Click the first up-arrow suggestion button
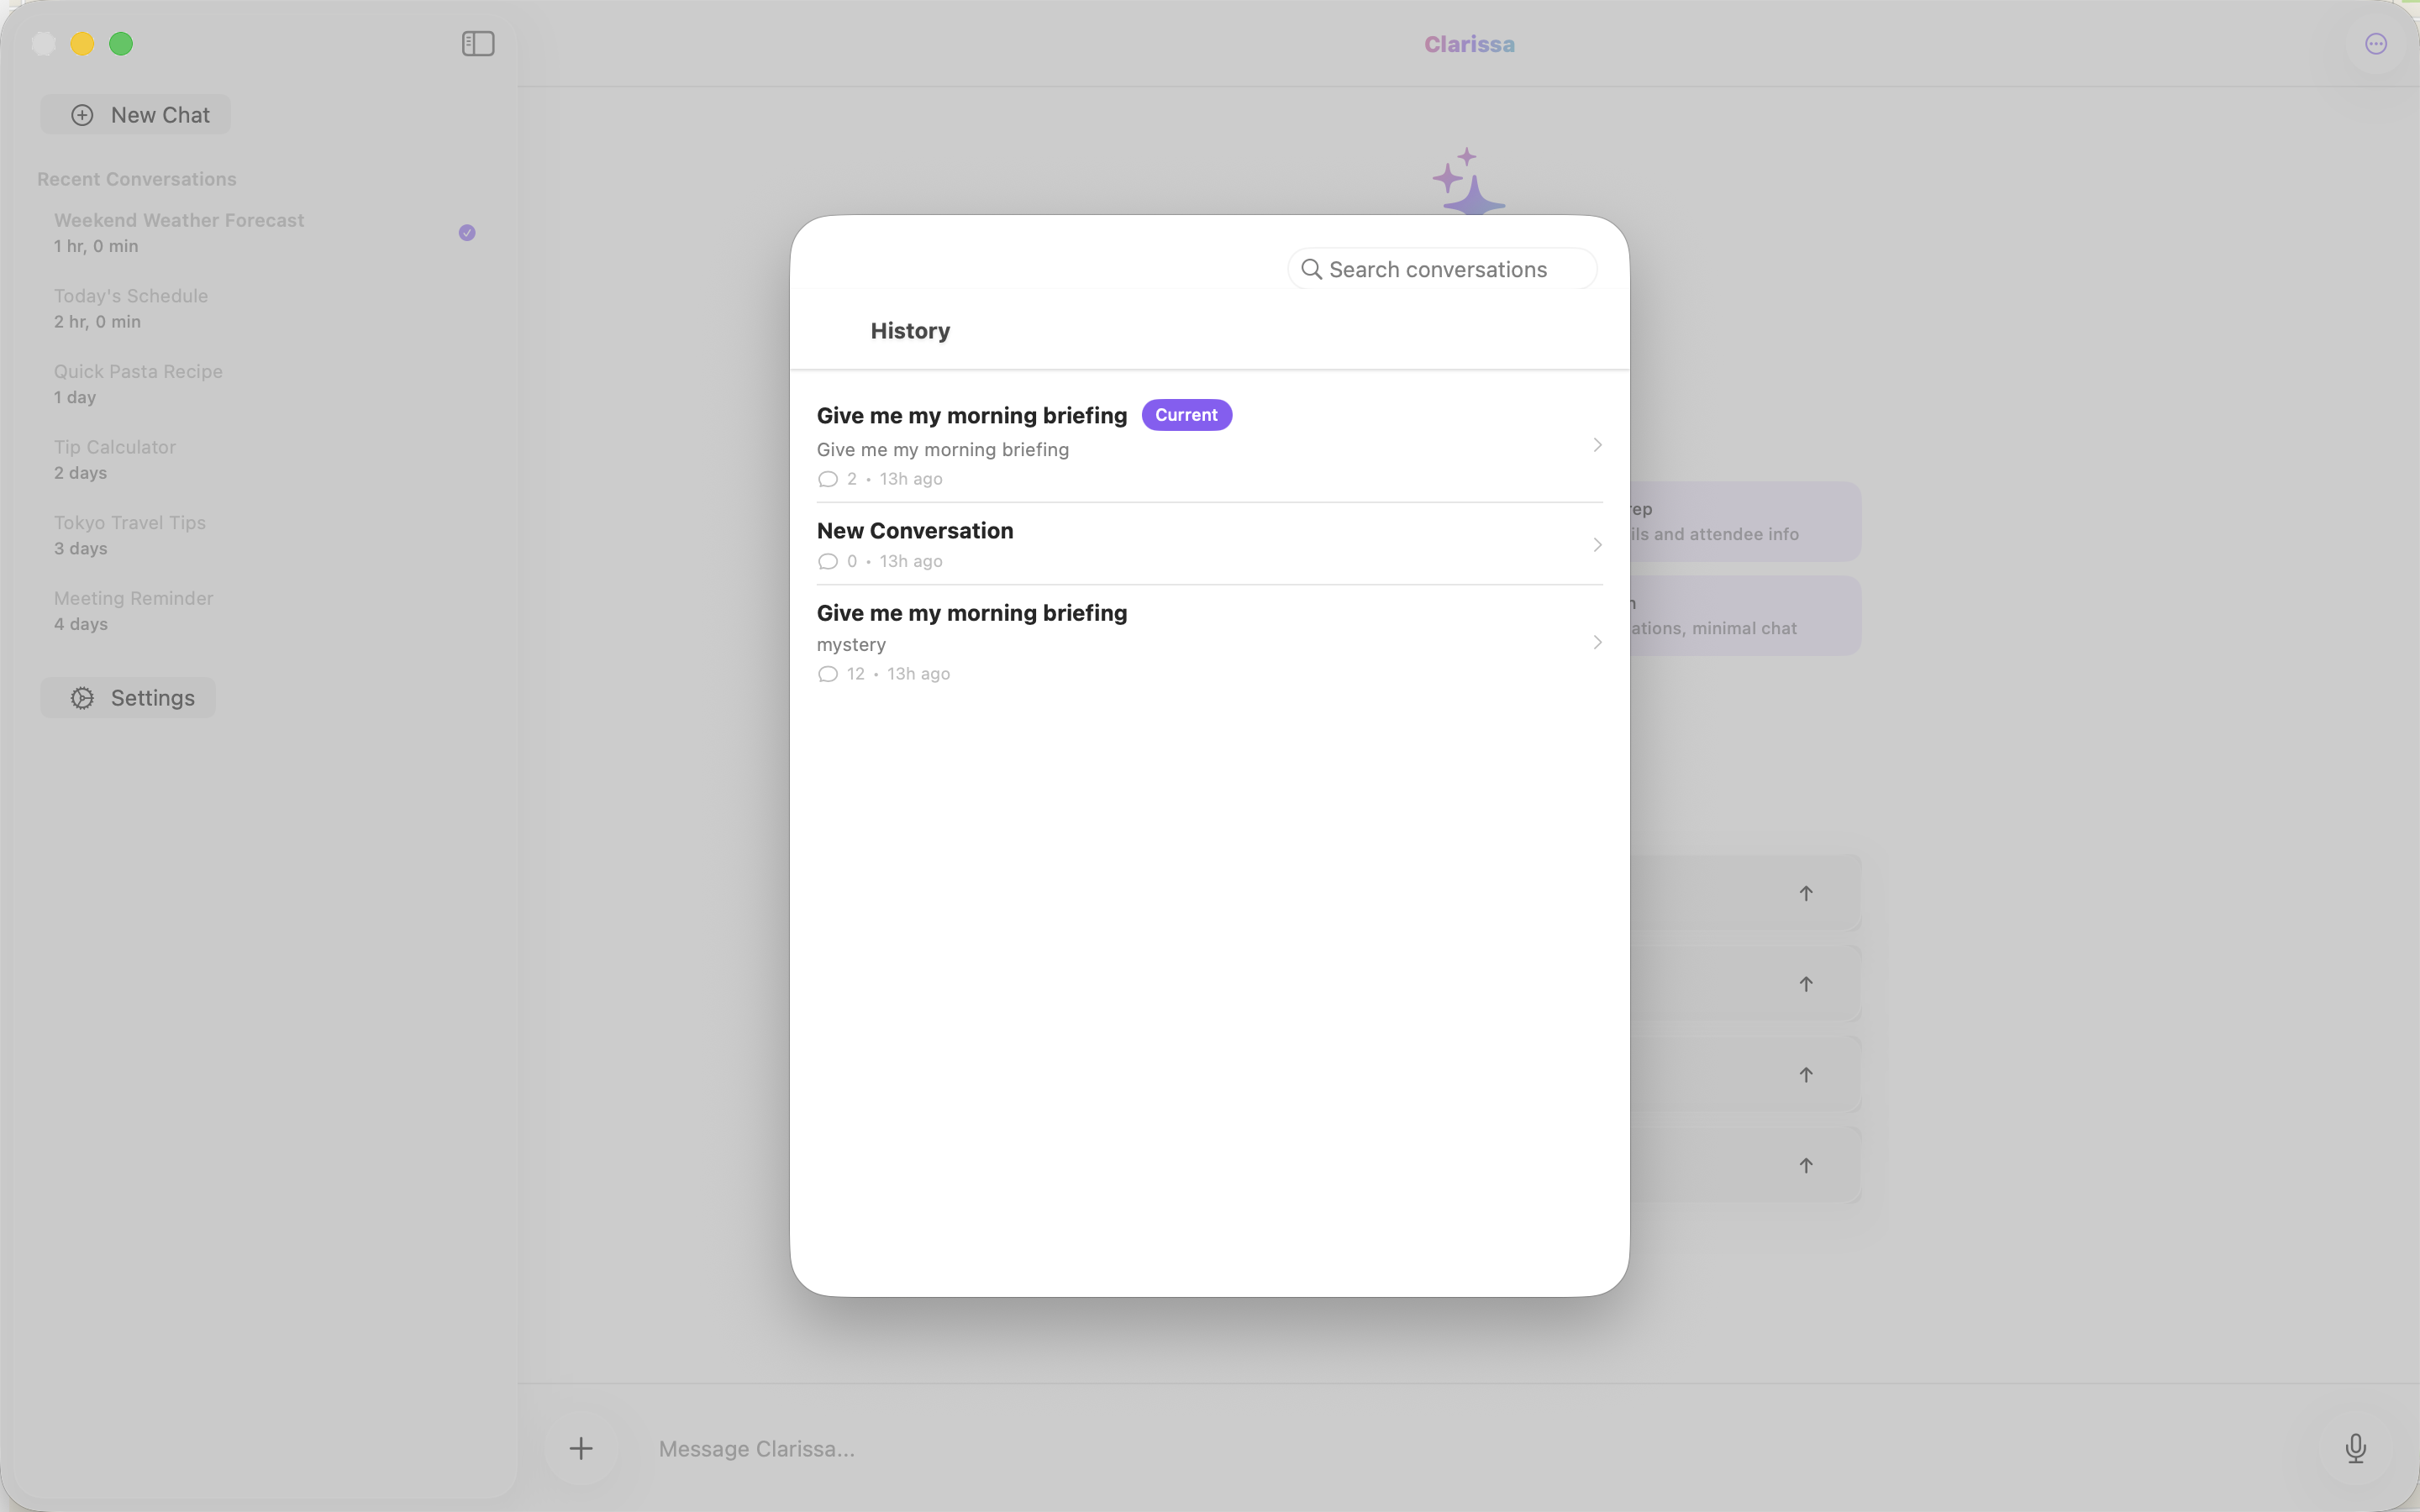The image size is (2420, 1512). pyautogui.click(x=1805, y=893)
